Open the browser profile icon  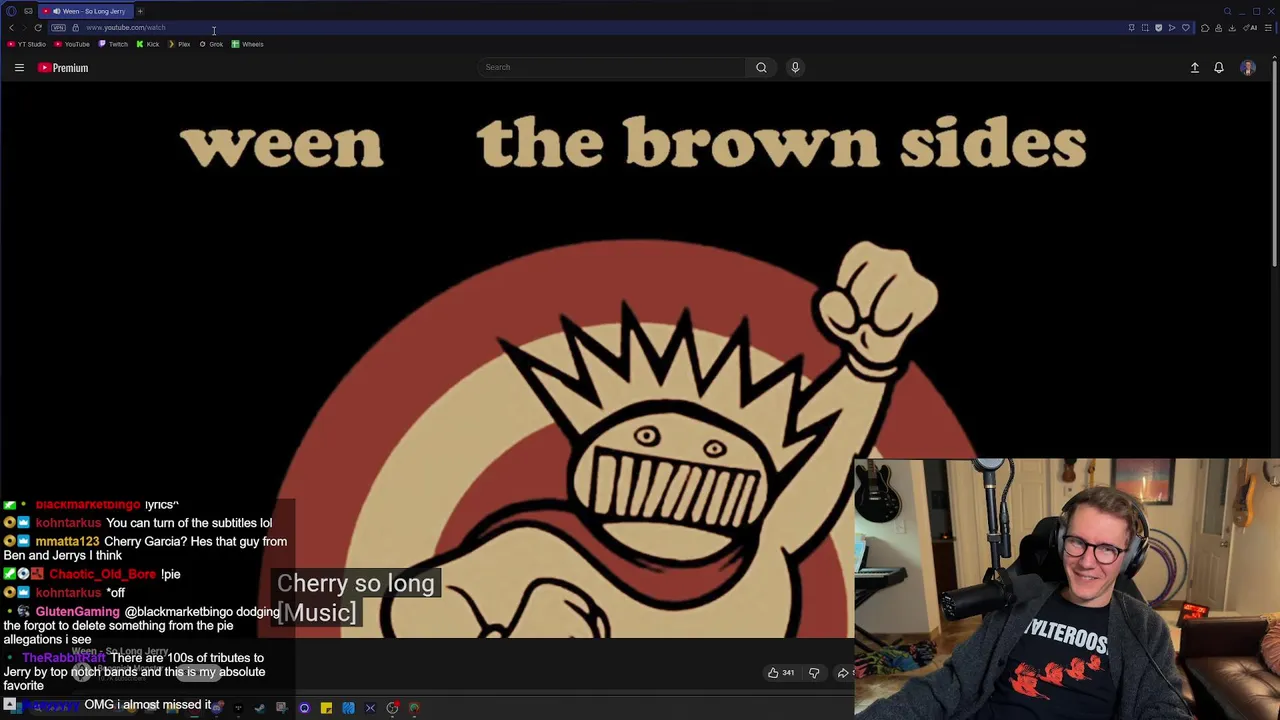coord(1218,28)
